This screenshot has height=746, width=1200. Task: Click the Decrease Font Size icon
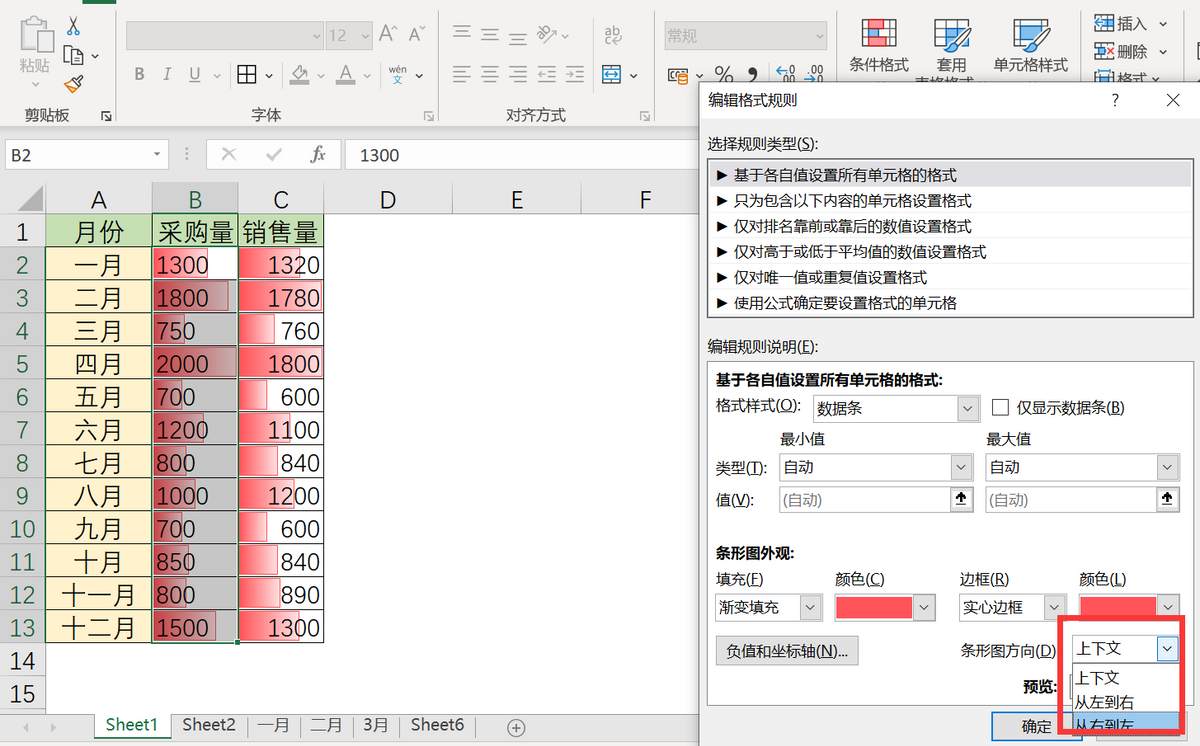click(x=417, y=35)
